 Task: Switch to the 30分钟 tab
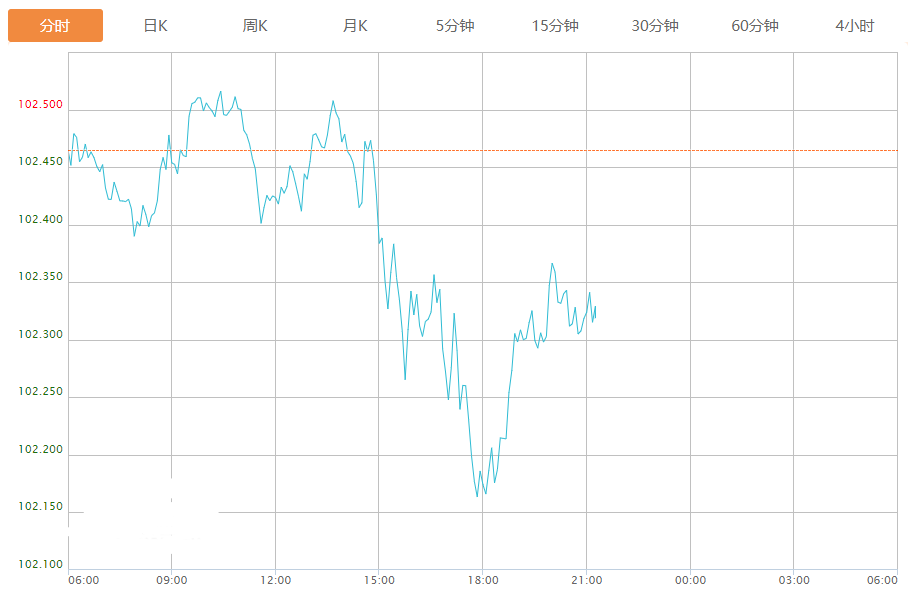tap(655, 26)
